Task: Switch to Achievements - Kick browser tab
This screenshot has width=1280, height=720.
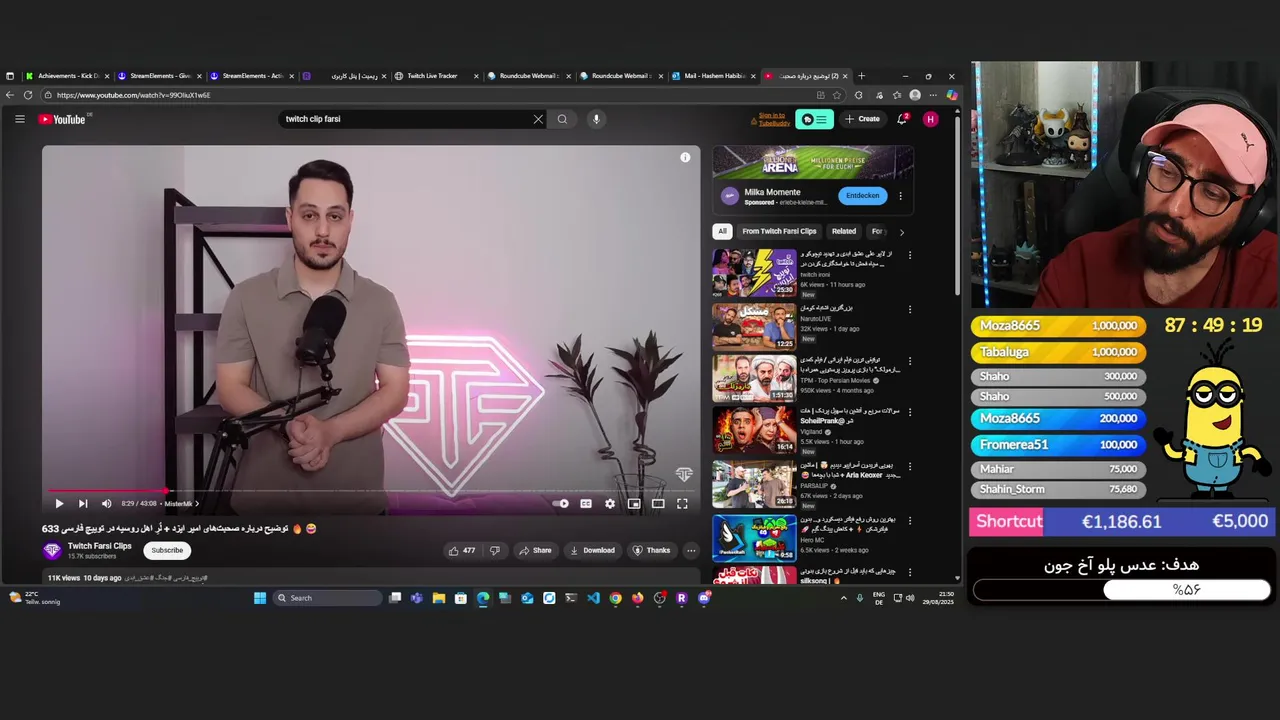Action: coord(67,76)
